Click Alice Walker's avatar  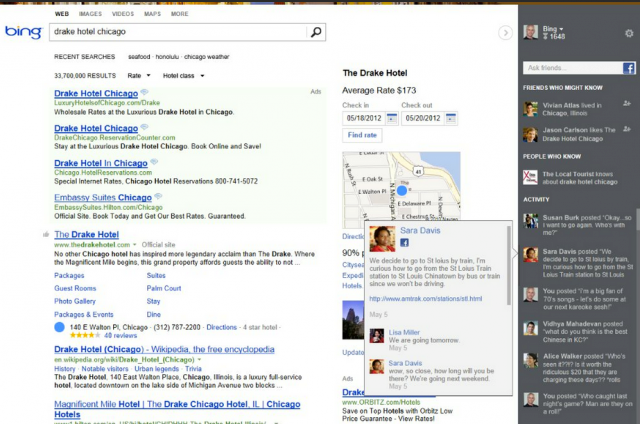coord(530,360)
